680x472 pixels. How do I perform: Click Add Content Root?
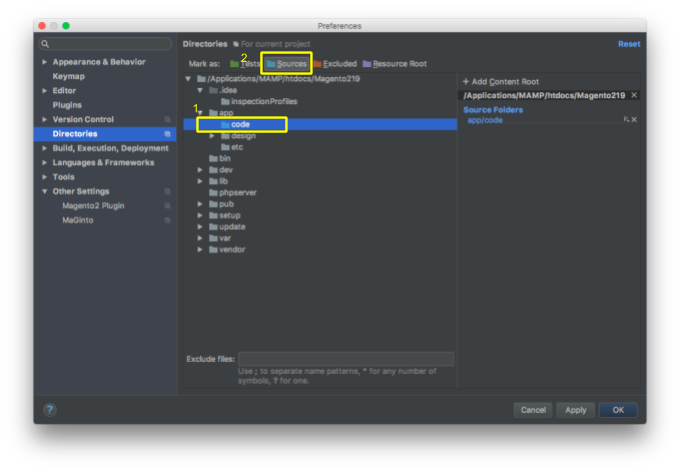pyautogui.click(x=501, y=81)
